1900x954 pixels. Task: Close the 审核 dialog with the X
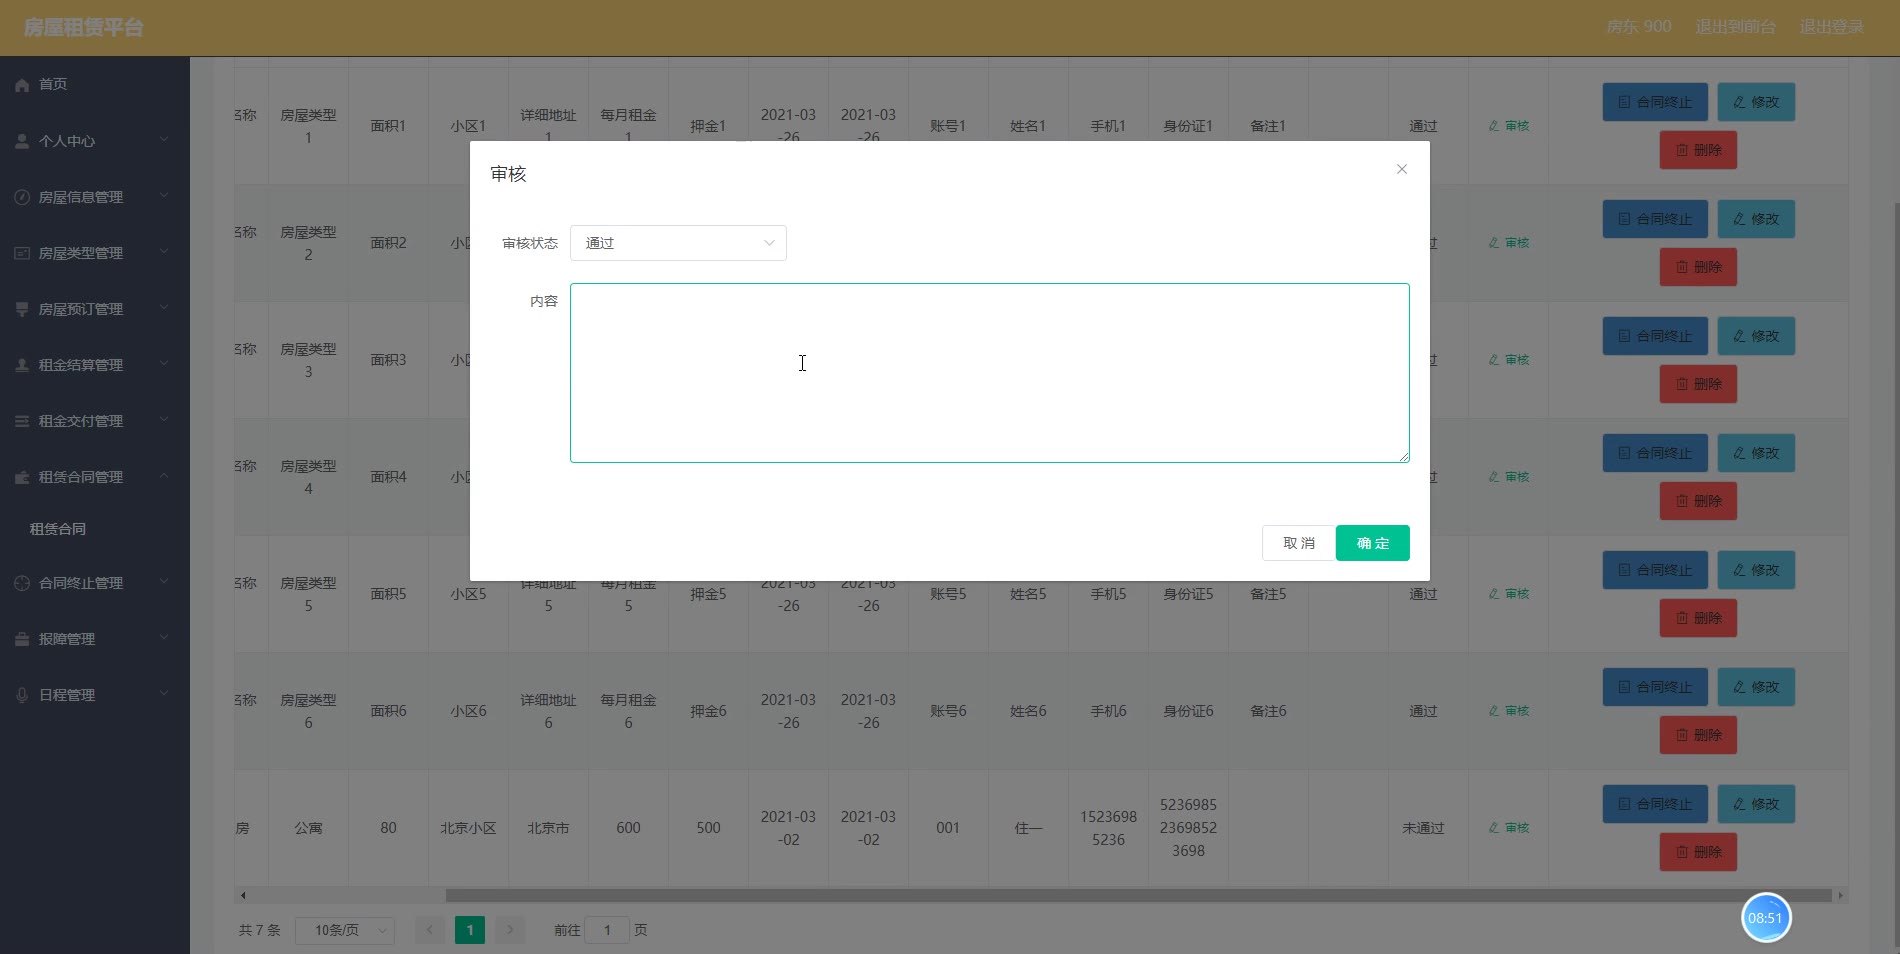click(1401, 169)
